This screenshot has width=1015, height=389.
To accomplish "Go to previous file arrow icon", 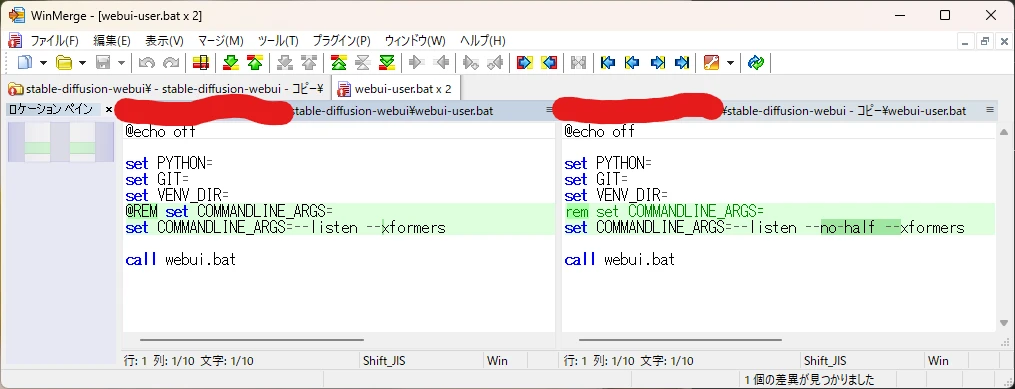I will 632,63.
